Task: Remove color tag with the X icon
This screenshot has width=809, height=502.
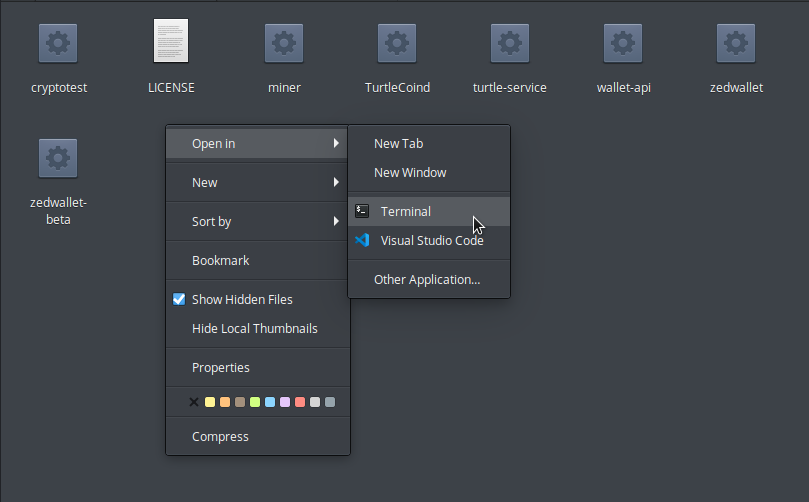Action: tap(194, 402)
